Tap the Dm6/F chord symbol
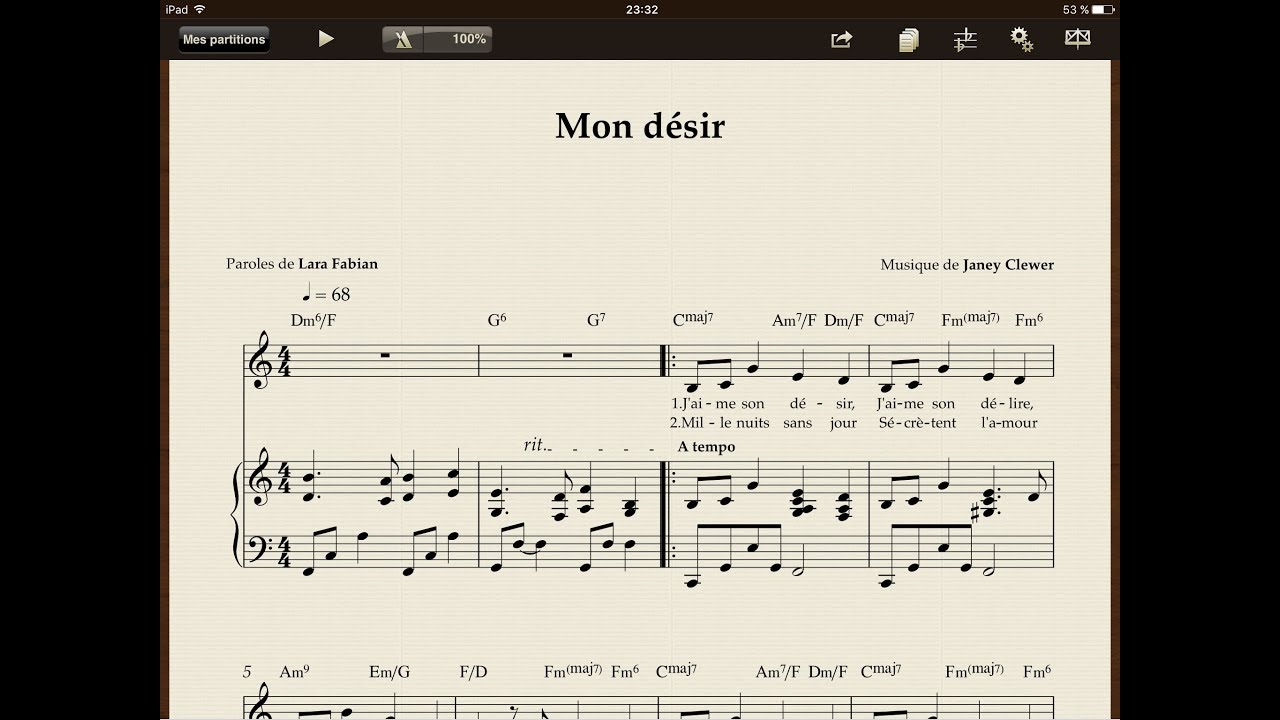The width and height of the screenshot is (1280, 720). [312, 320]
